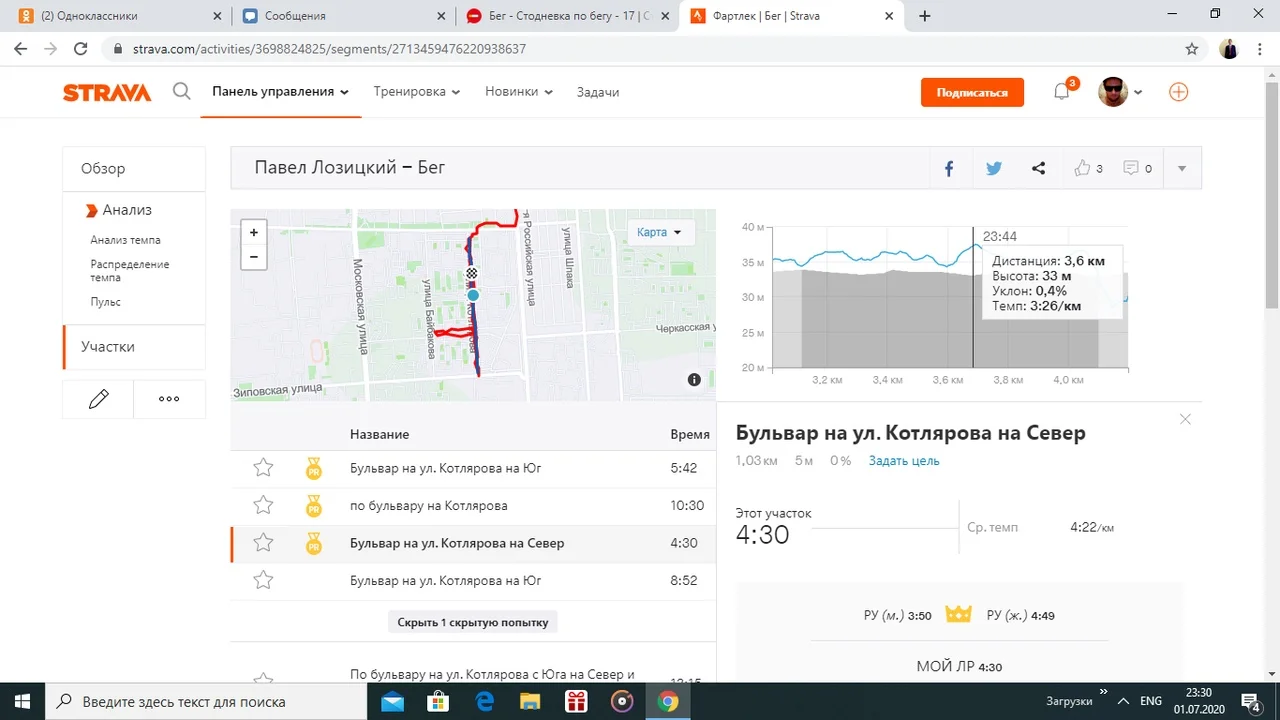Viewport: 1280px width, 720px height.
Task: Star the 5:42 Котлярова на Юг segment
Action: tap(263, 467)
